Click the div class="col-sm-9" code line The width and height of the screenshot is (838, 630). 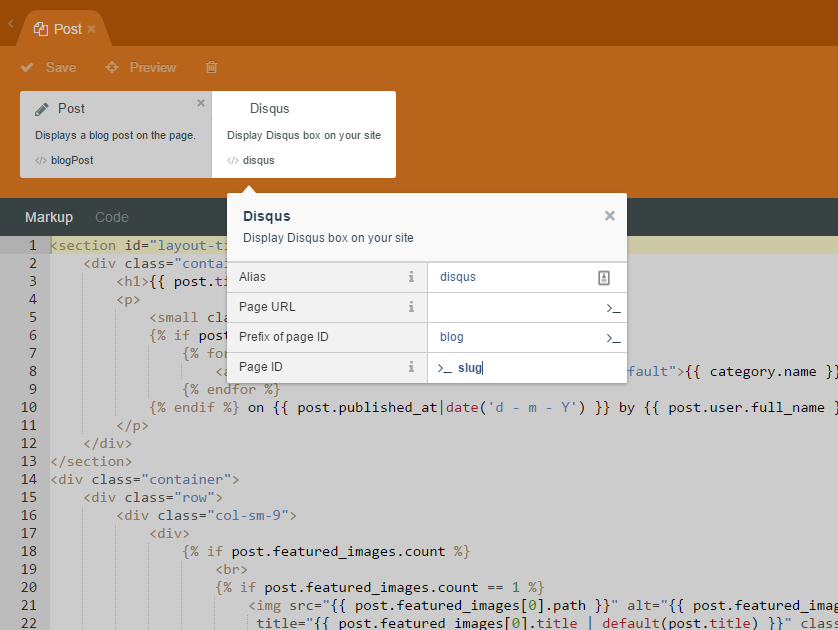(206, 515)
